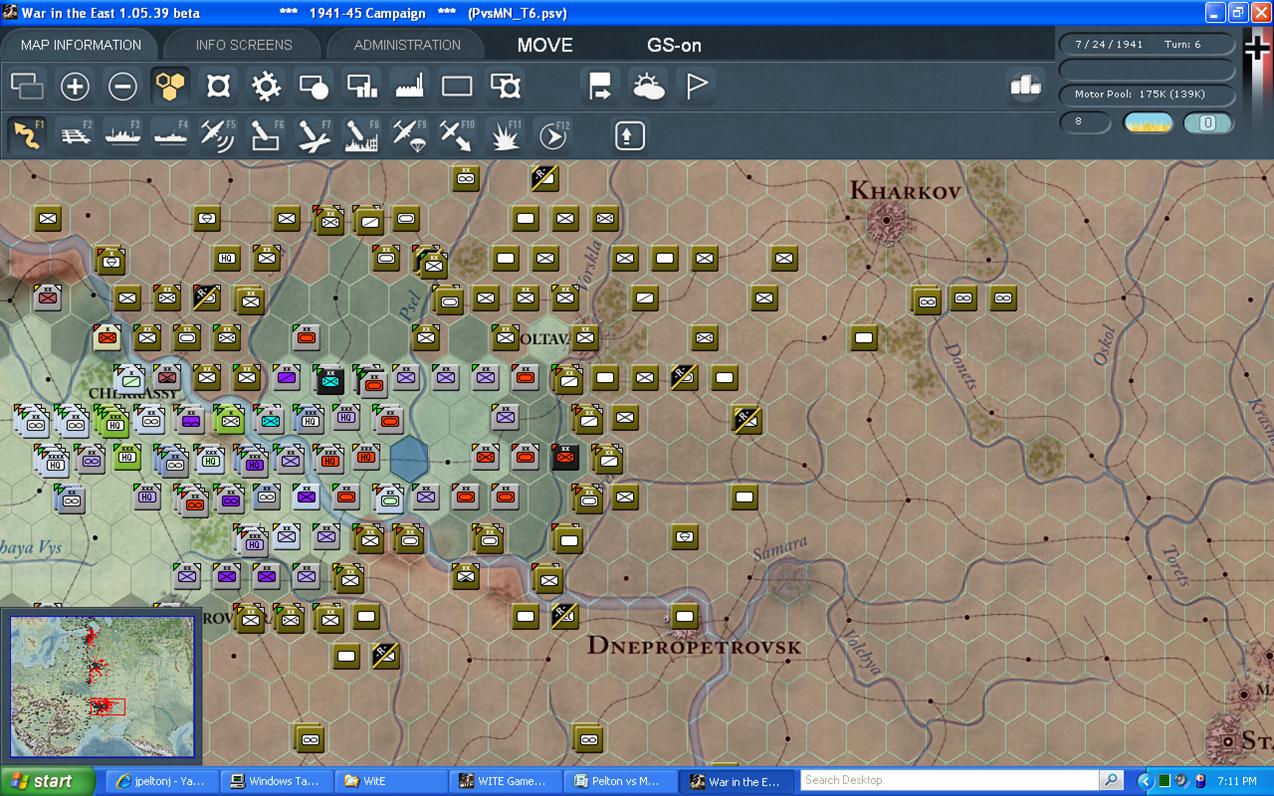Screen dimensions: 1274x796
Task: Click the upload arrow box icon
Action: coord(629,135)
